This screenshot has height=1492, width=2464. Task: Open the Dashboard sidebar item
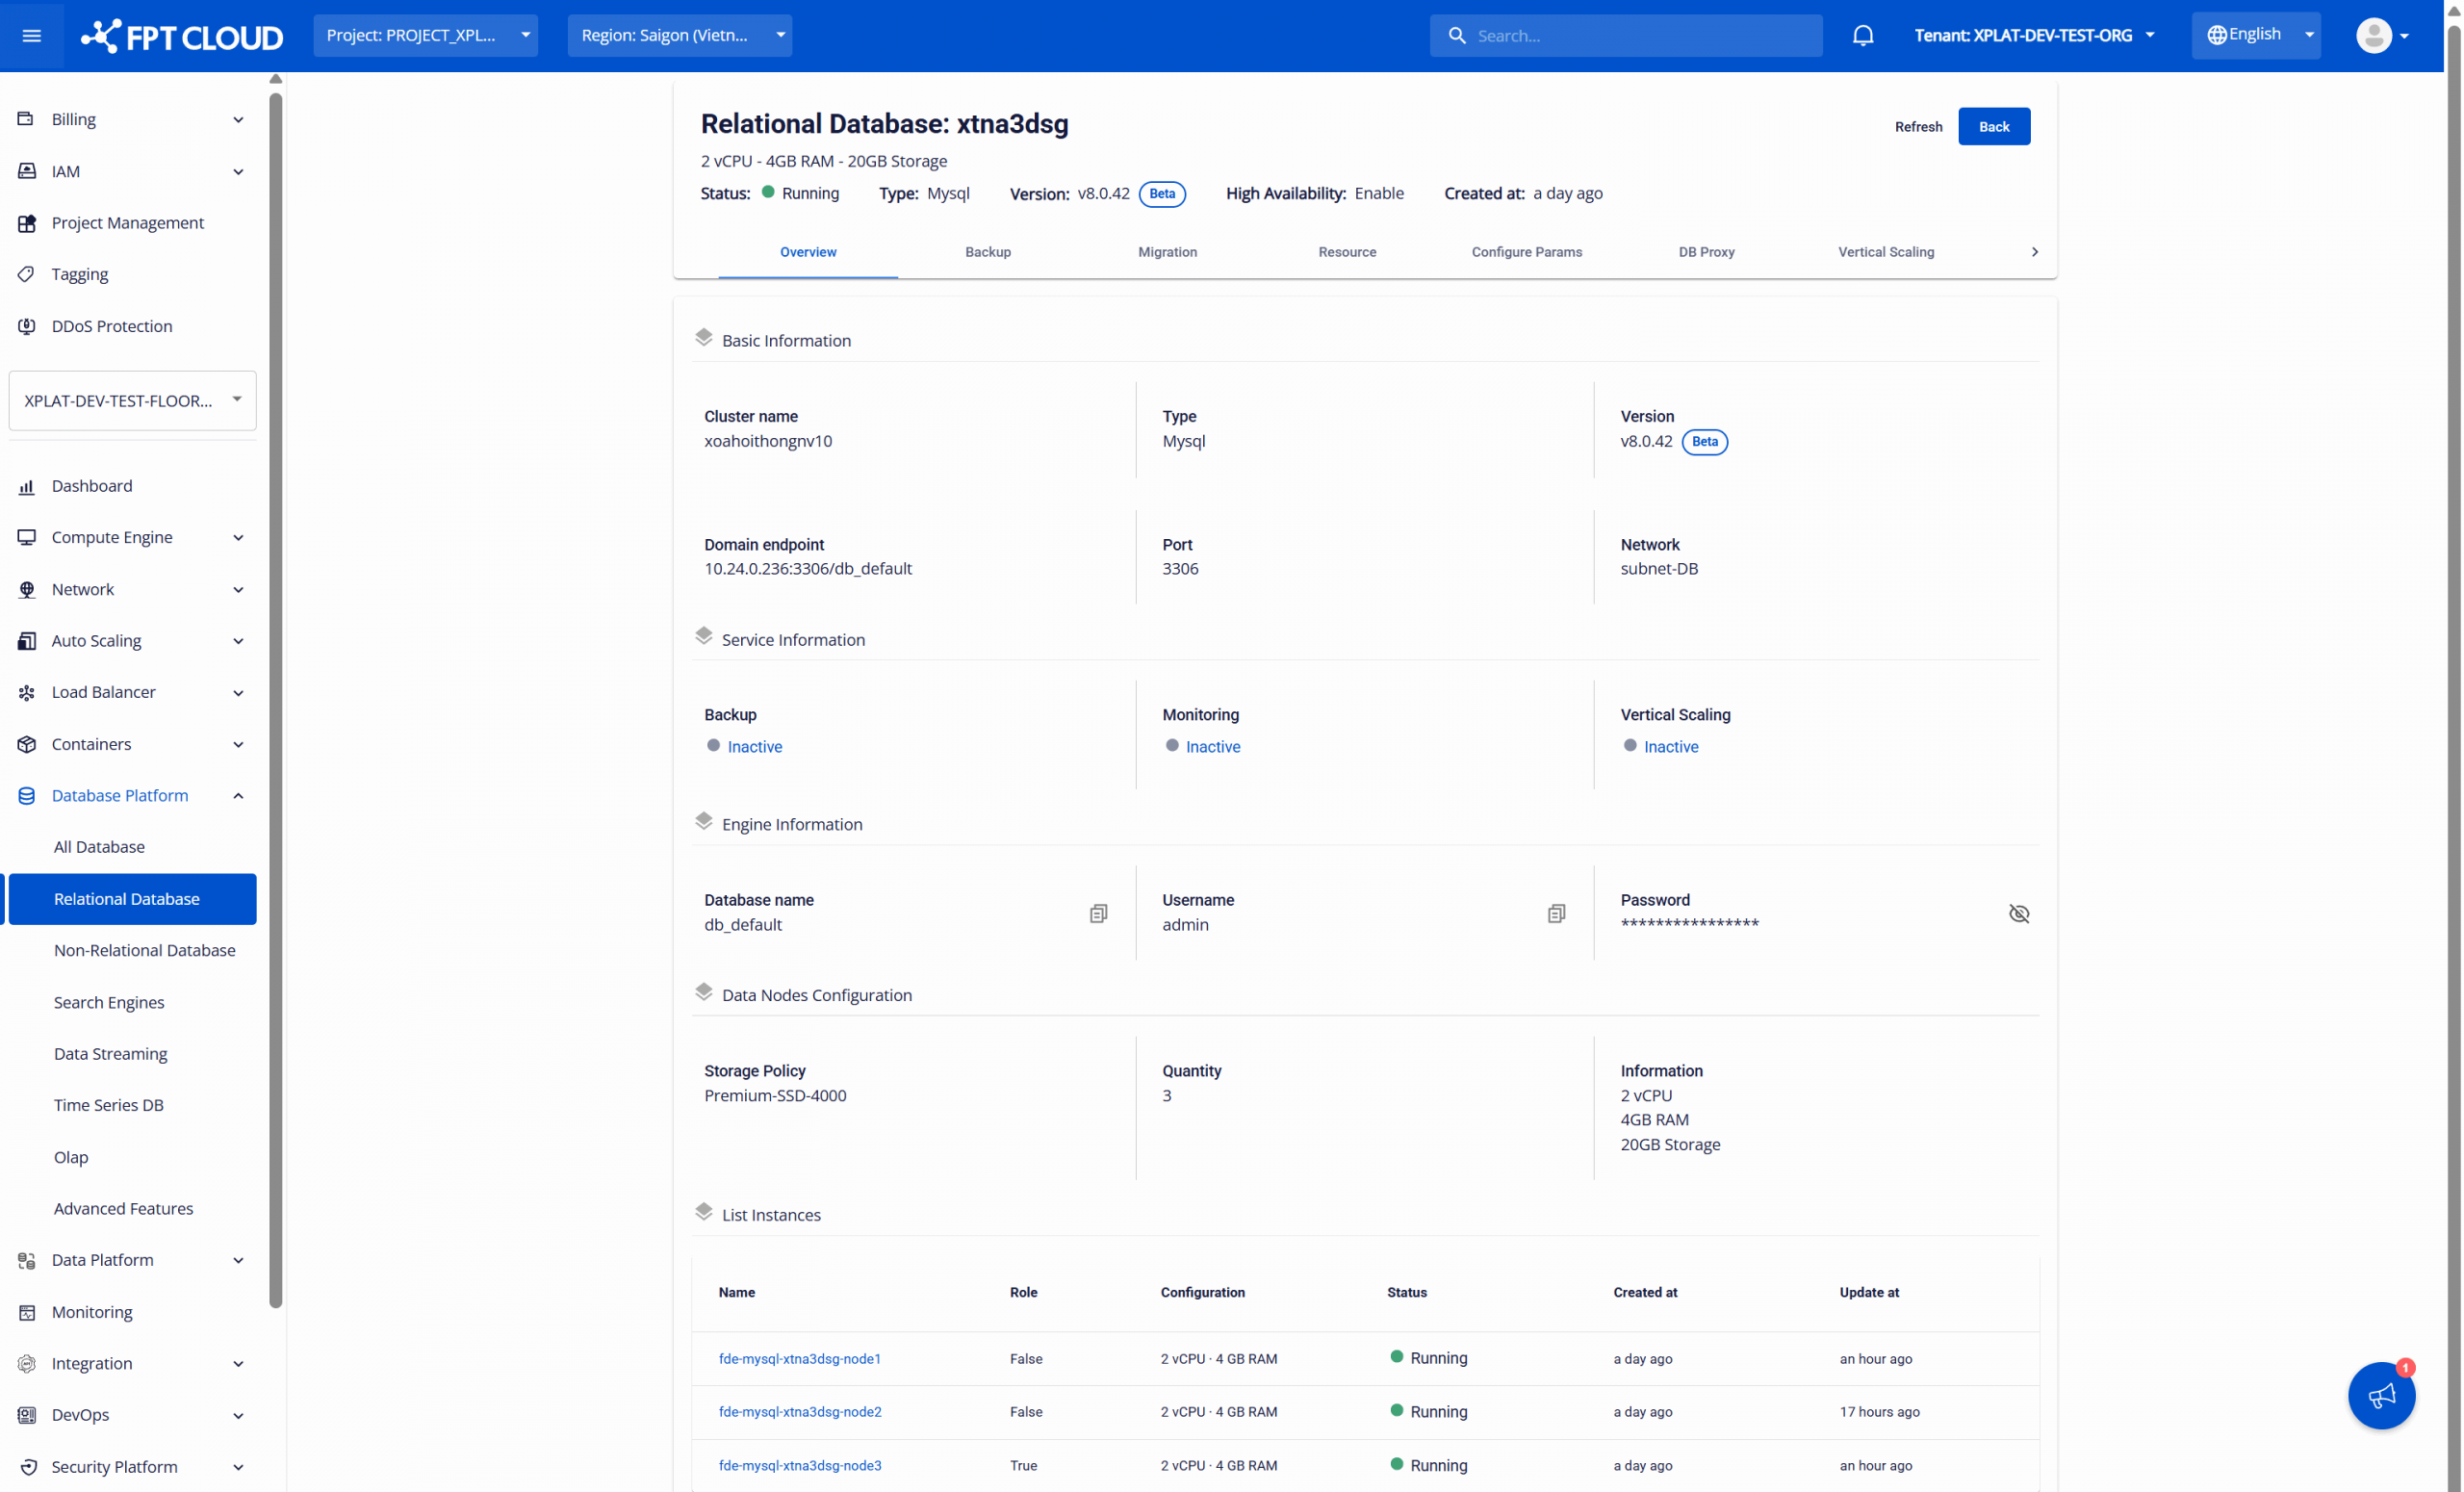[91, 485]
